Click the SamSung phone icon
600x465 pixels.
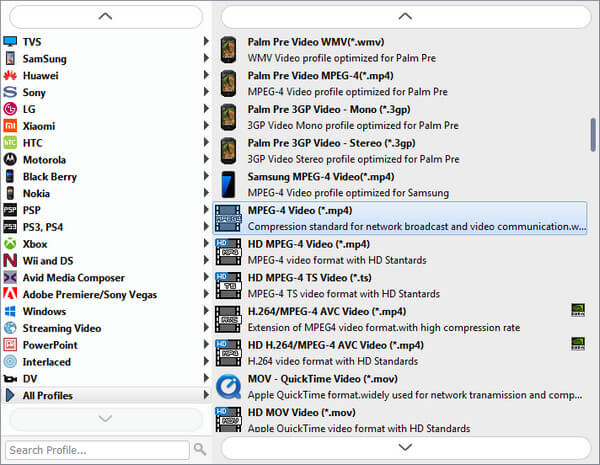click(10, 59)
